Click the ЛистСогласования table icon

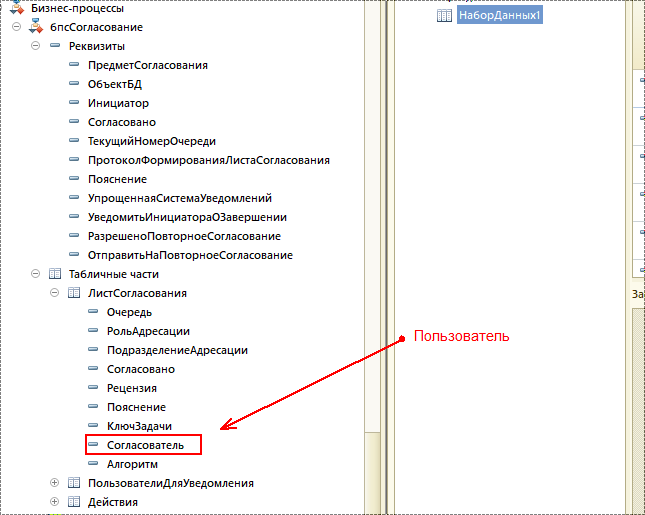[74, 292]
